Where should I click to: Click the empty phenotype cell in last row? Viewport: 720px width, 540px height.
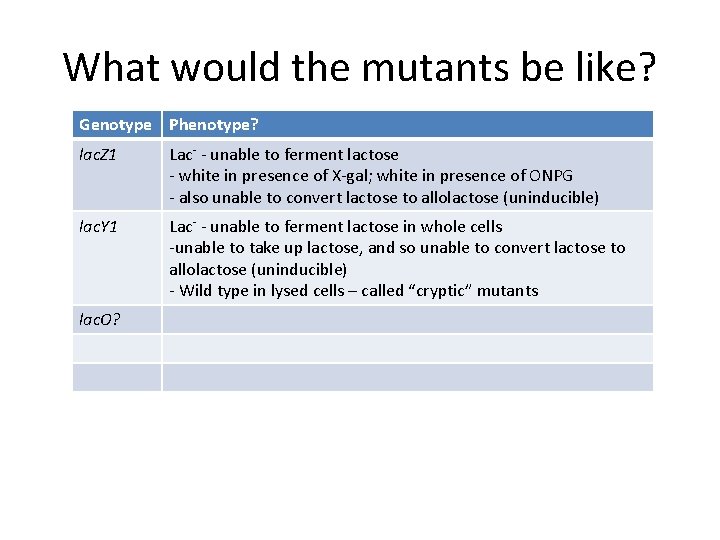click(408, 377)
